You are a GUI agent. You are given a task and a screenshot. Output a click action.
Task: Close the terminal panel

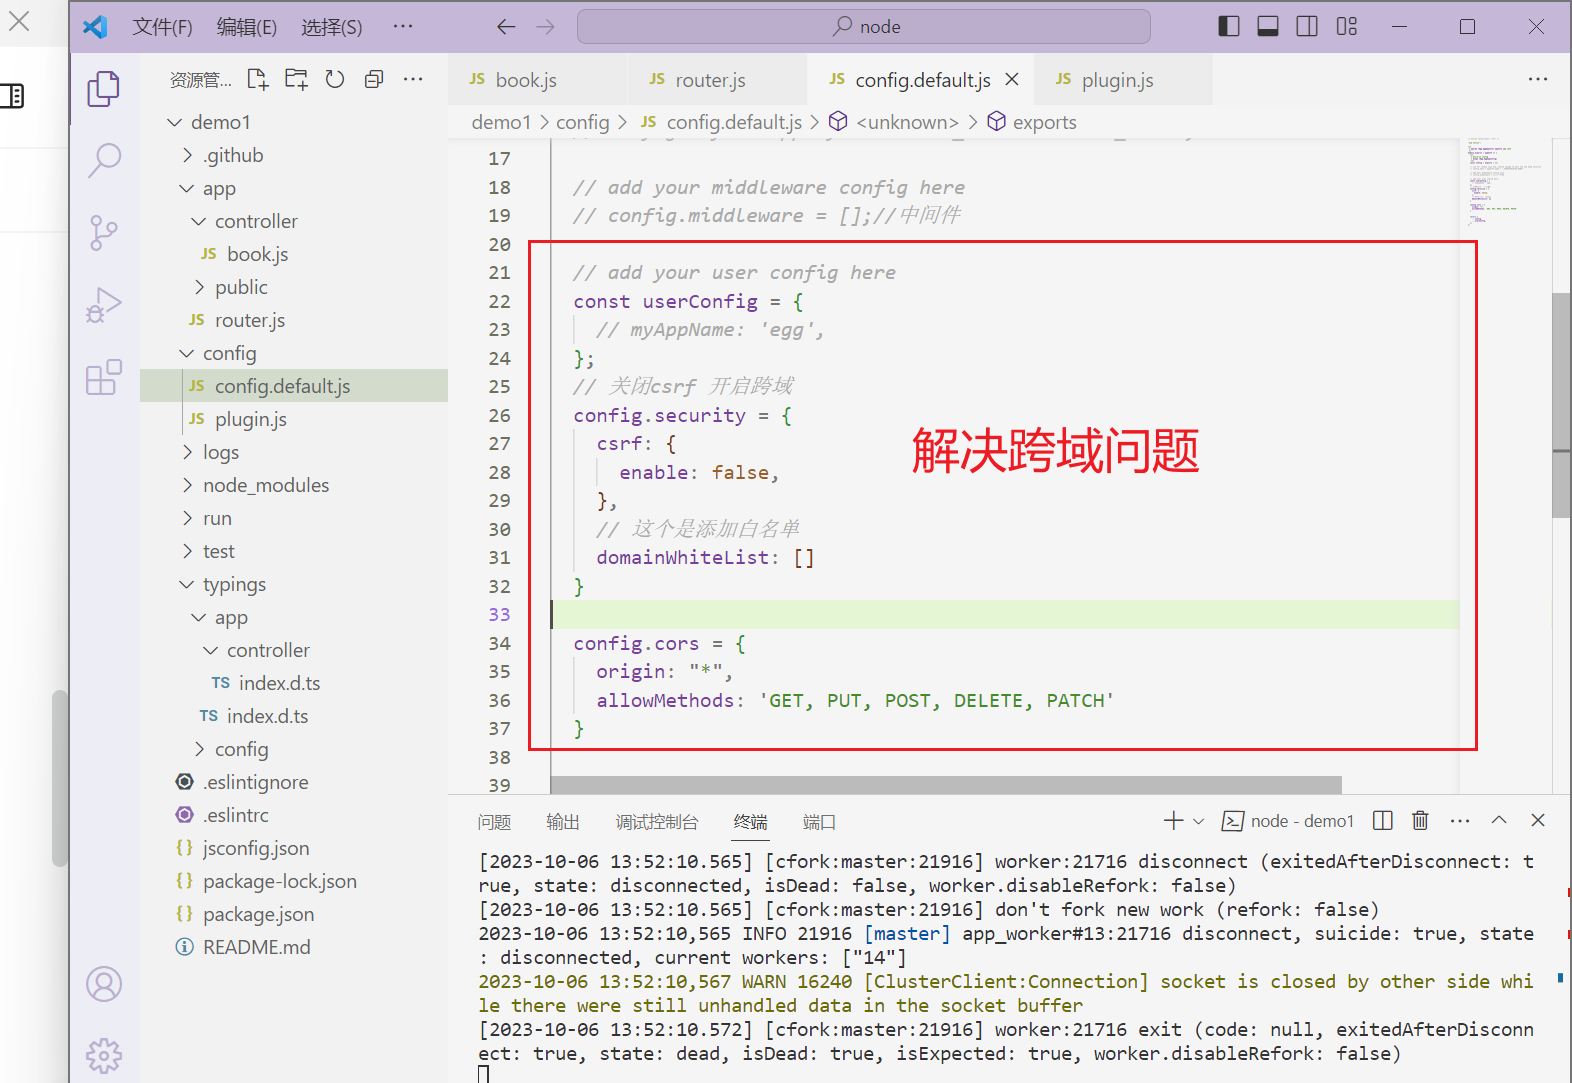coord(1538,821)
